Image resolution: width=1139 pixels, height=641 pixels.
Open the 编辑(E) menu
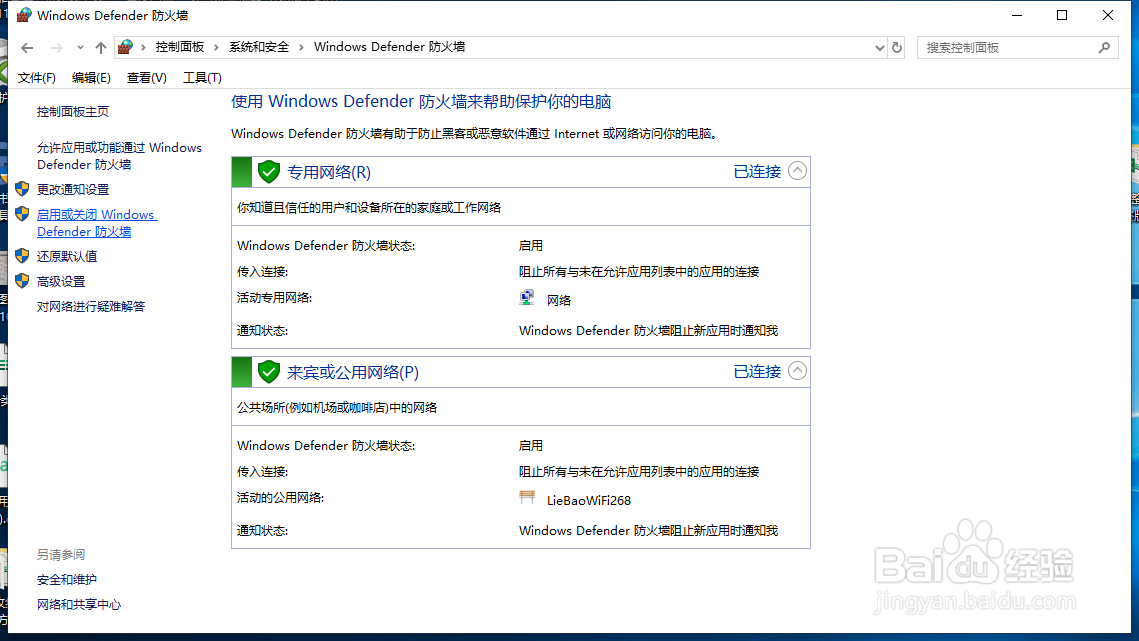pyautogui.click(x=91, y=78)
